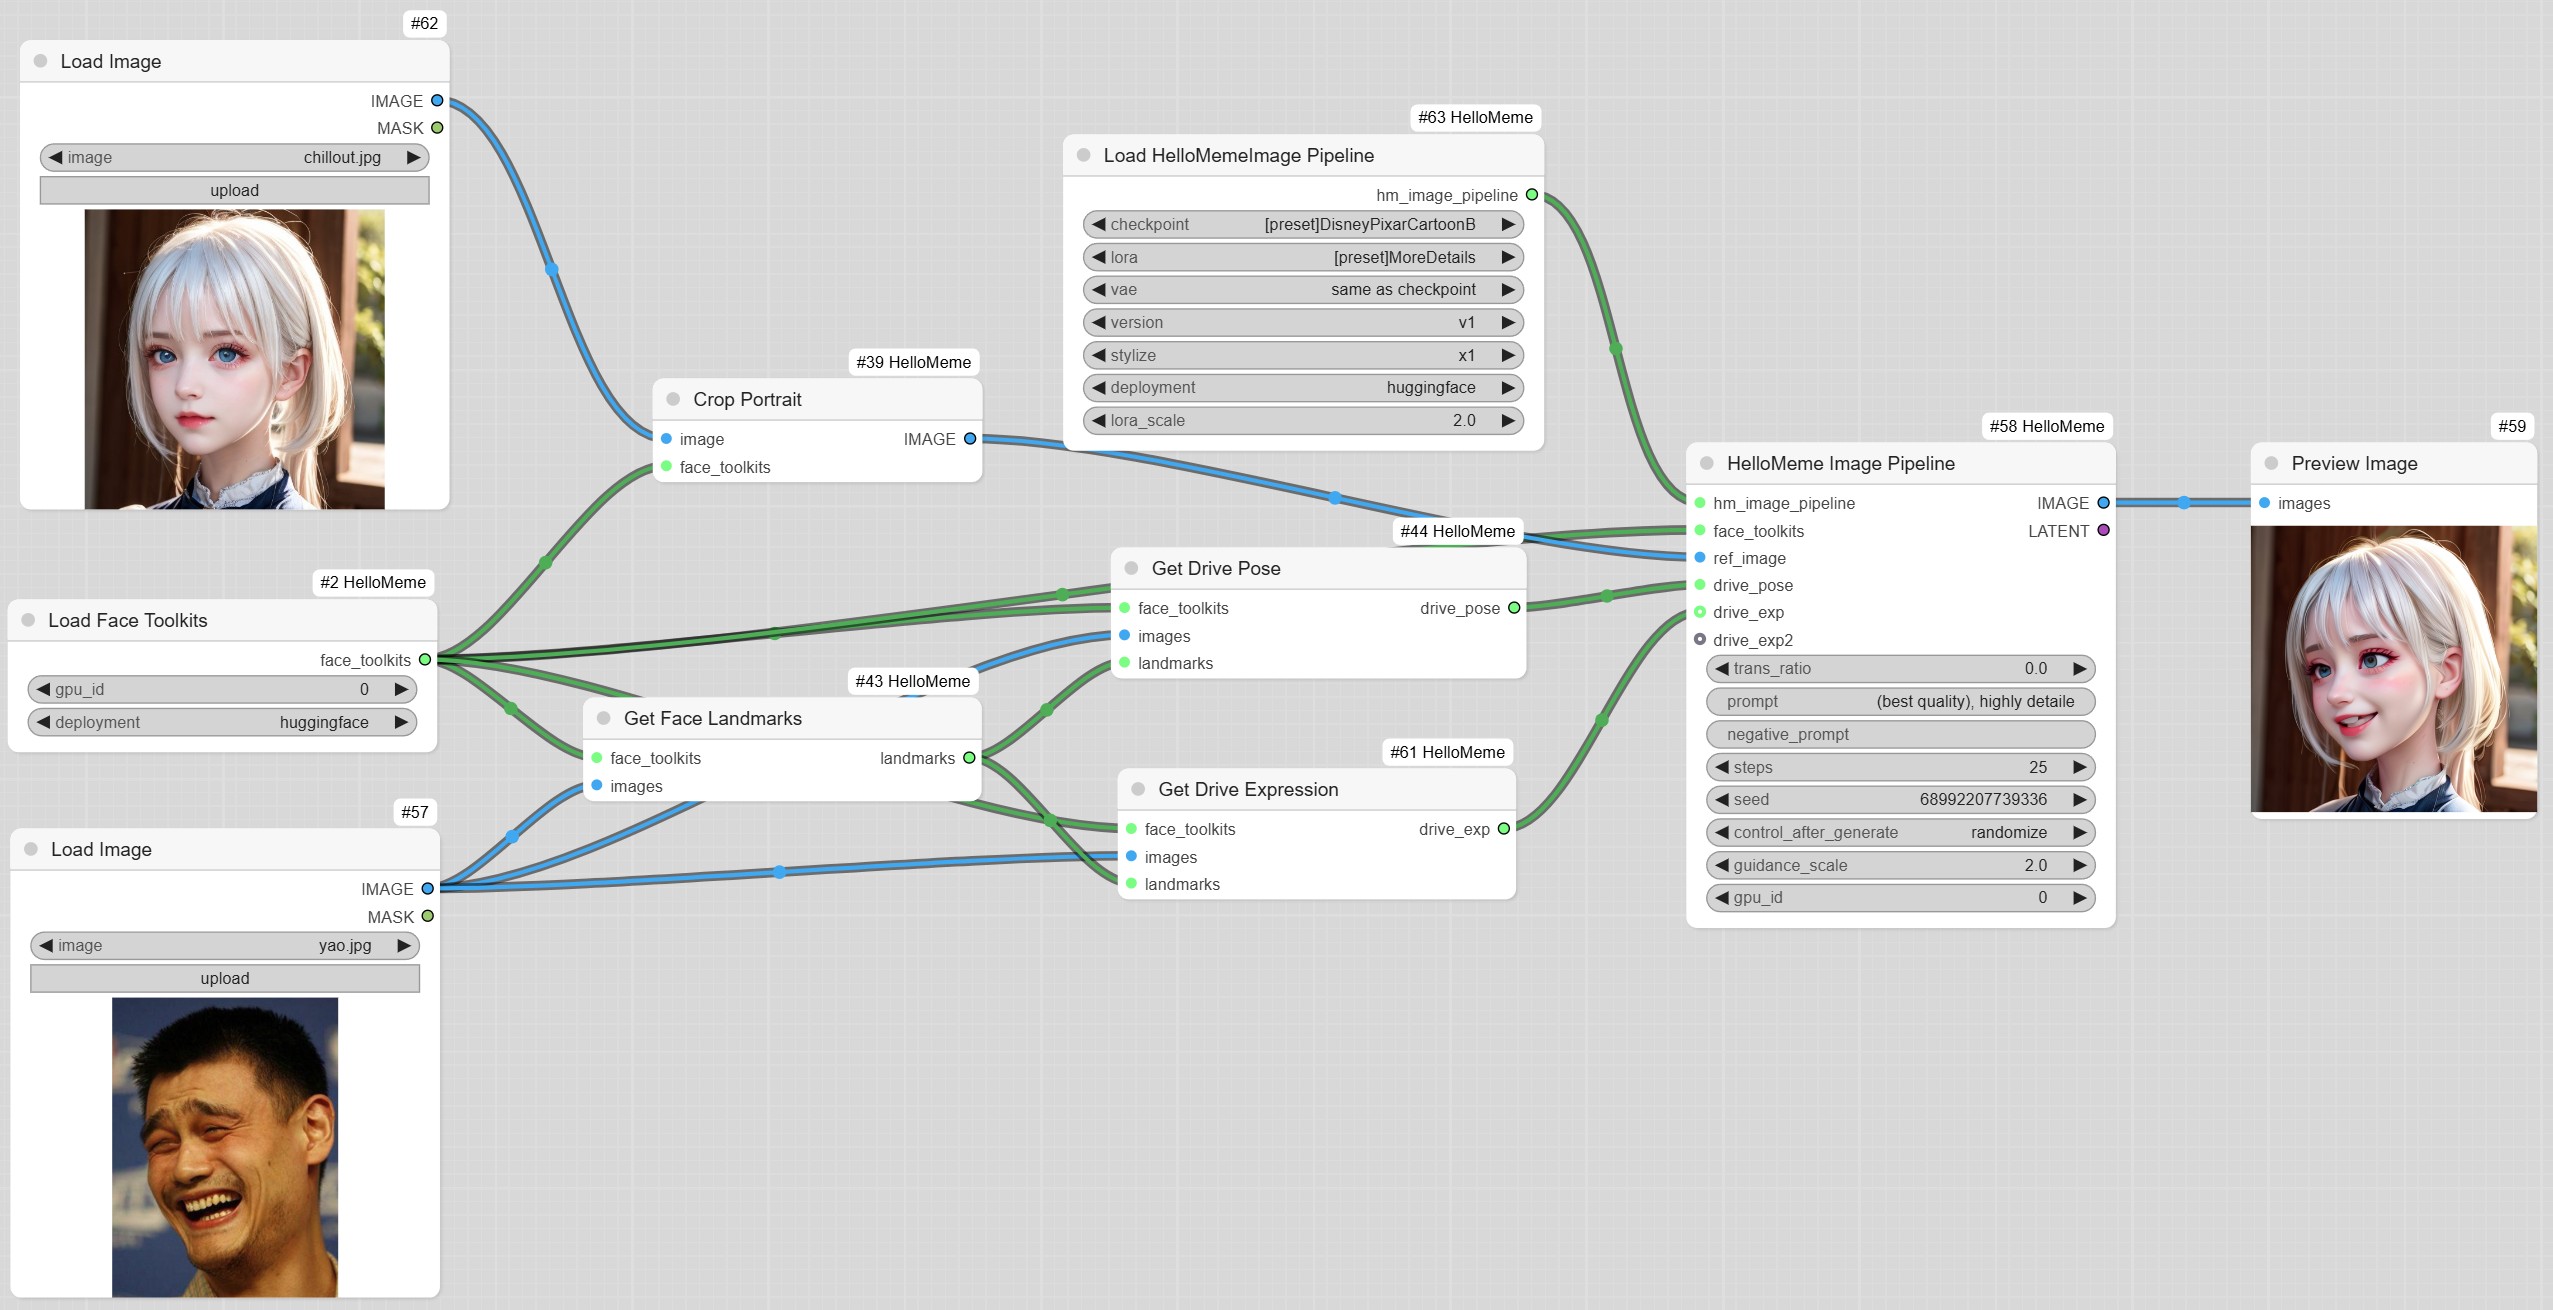Image resolution: width=2553 pixels, height=1310 pixels.
Task: Click the #39 HelloMeme node badge
Action: point(913,362)
